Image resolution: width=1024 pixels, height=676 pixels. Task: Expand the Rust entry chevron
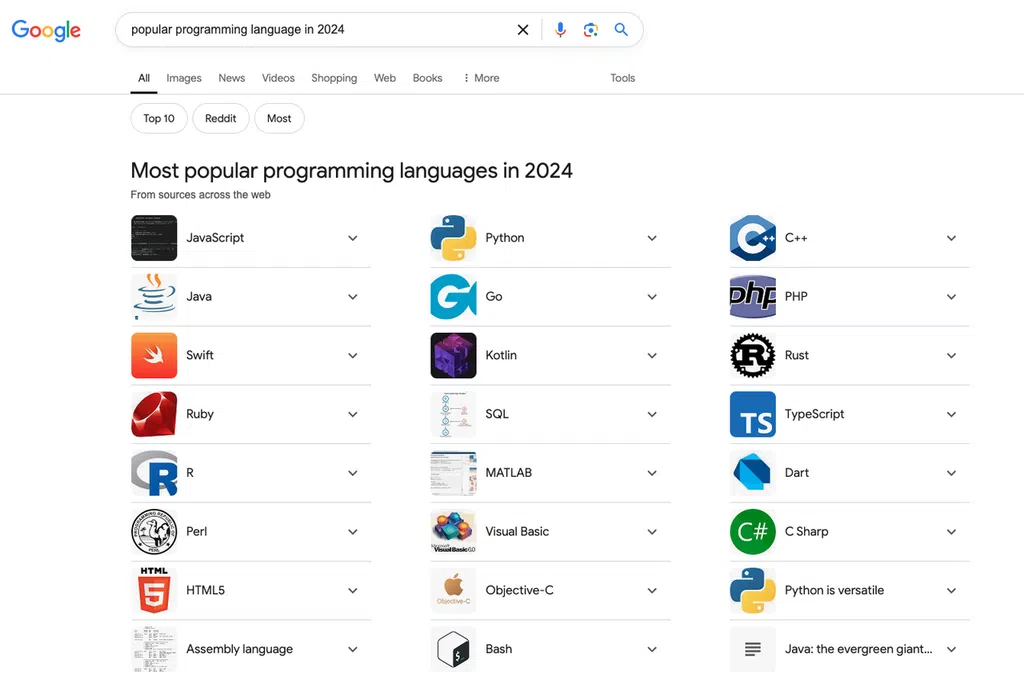(952, 356)
